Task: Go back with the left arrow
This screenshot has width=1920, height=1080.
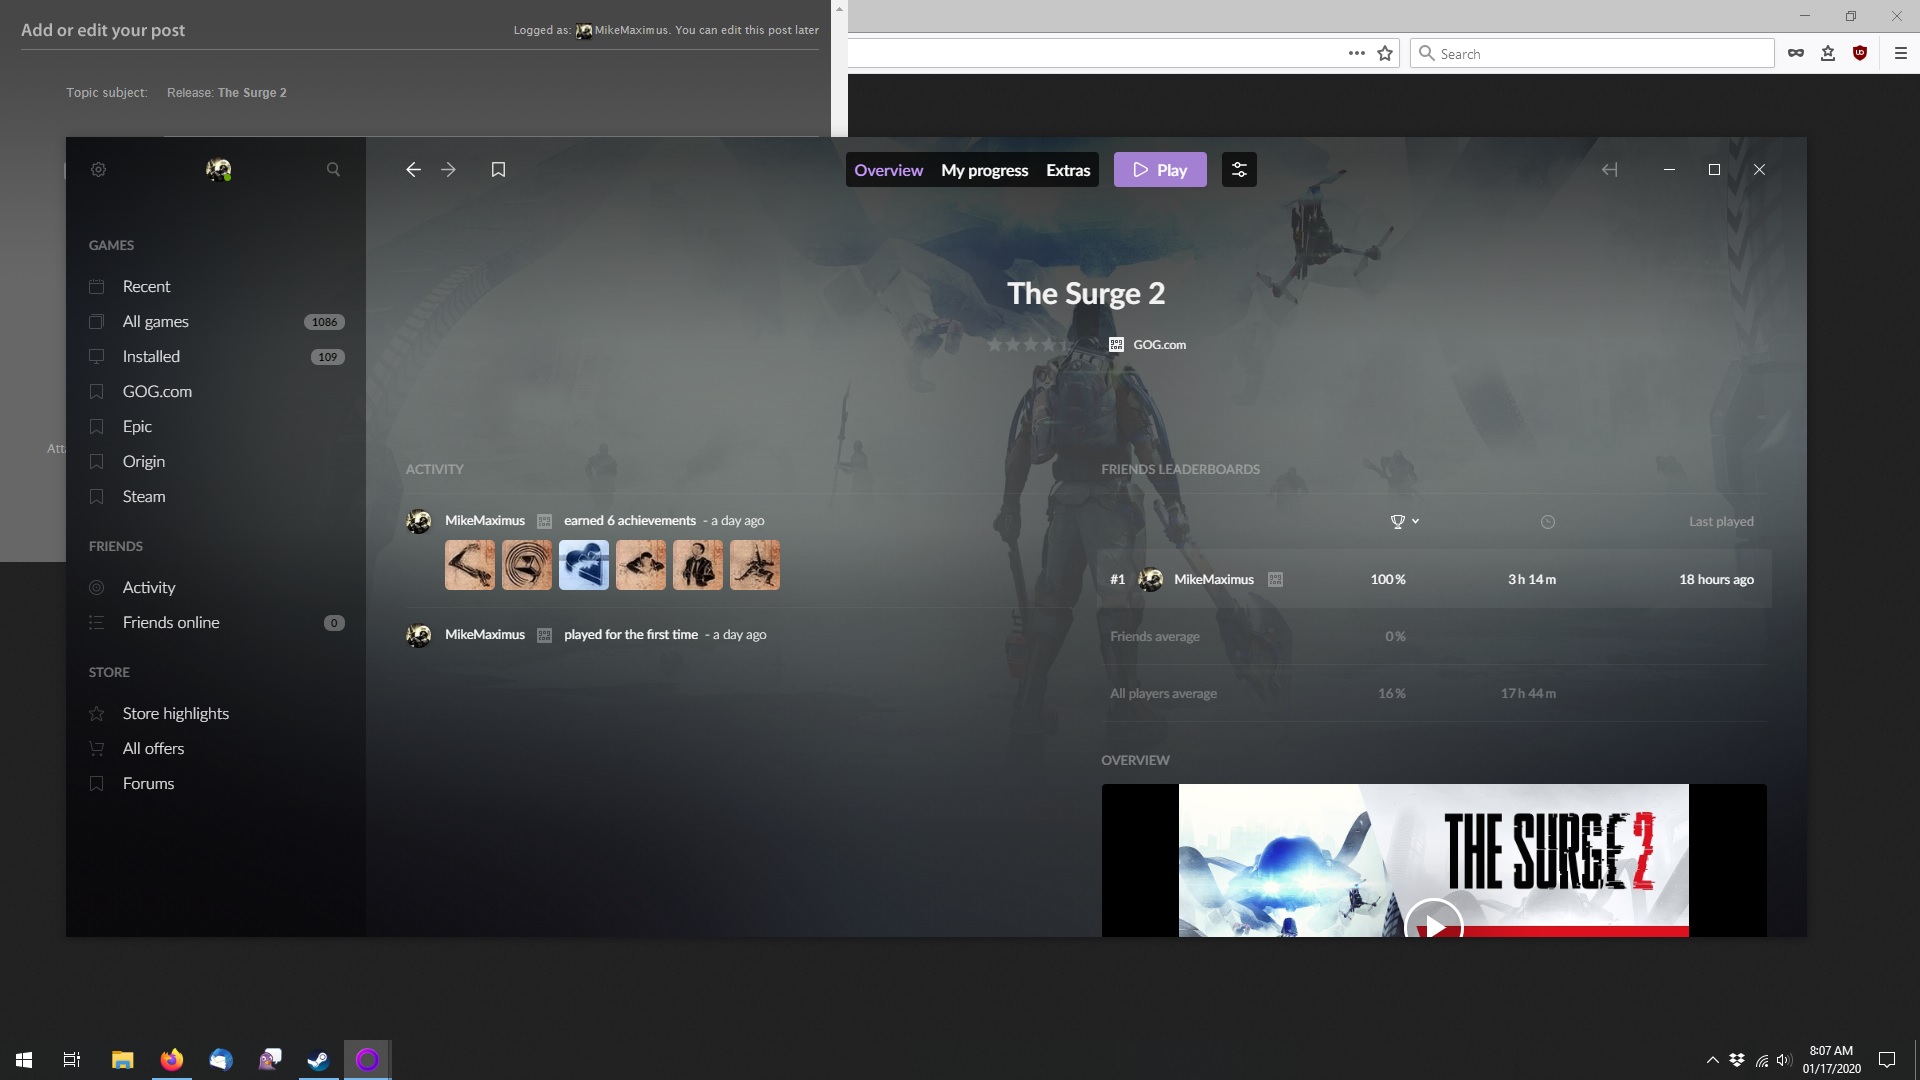Action: [x=413, y=170]
